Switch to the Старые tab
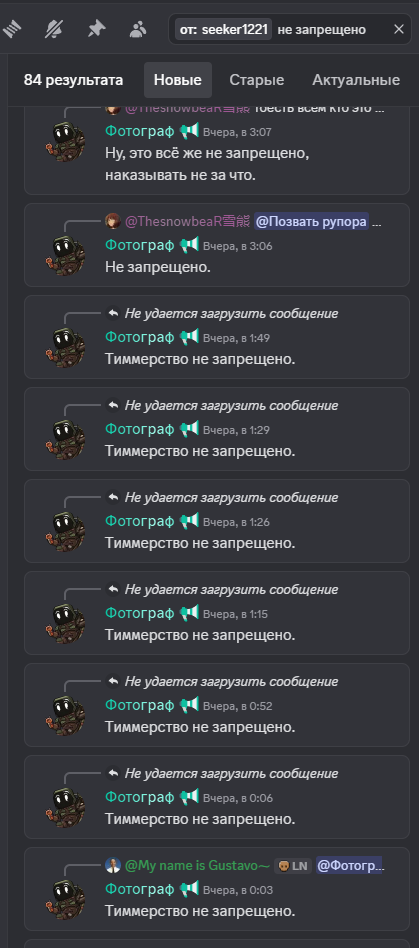 (257, 80)
